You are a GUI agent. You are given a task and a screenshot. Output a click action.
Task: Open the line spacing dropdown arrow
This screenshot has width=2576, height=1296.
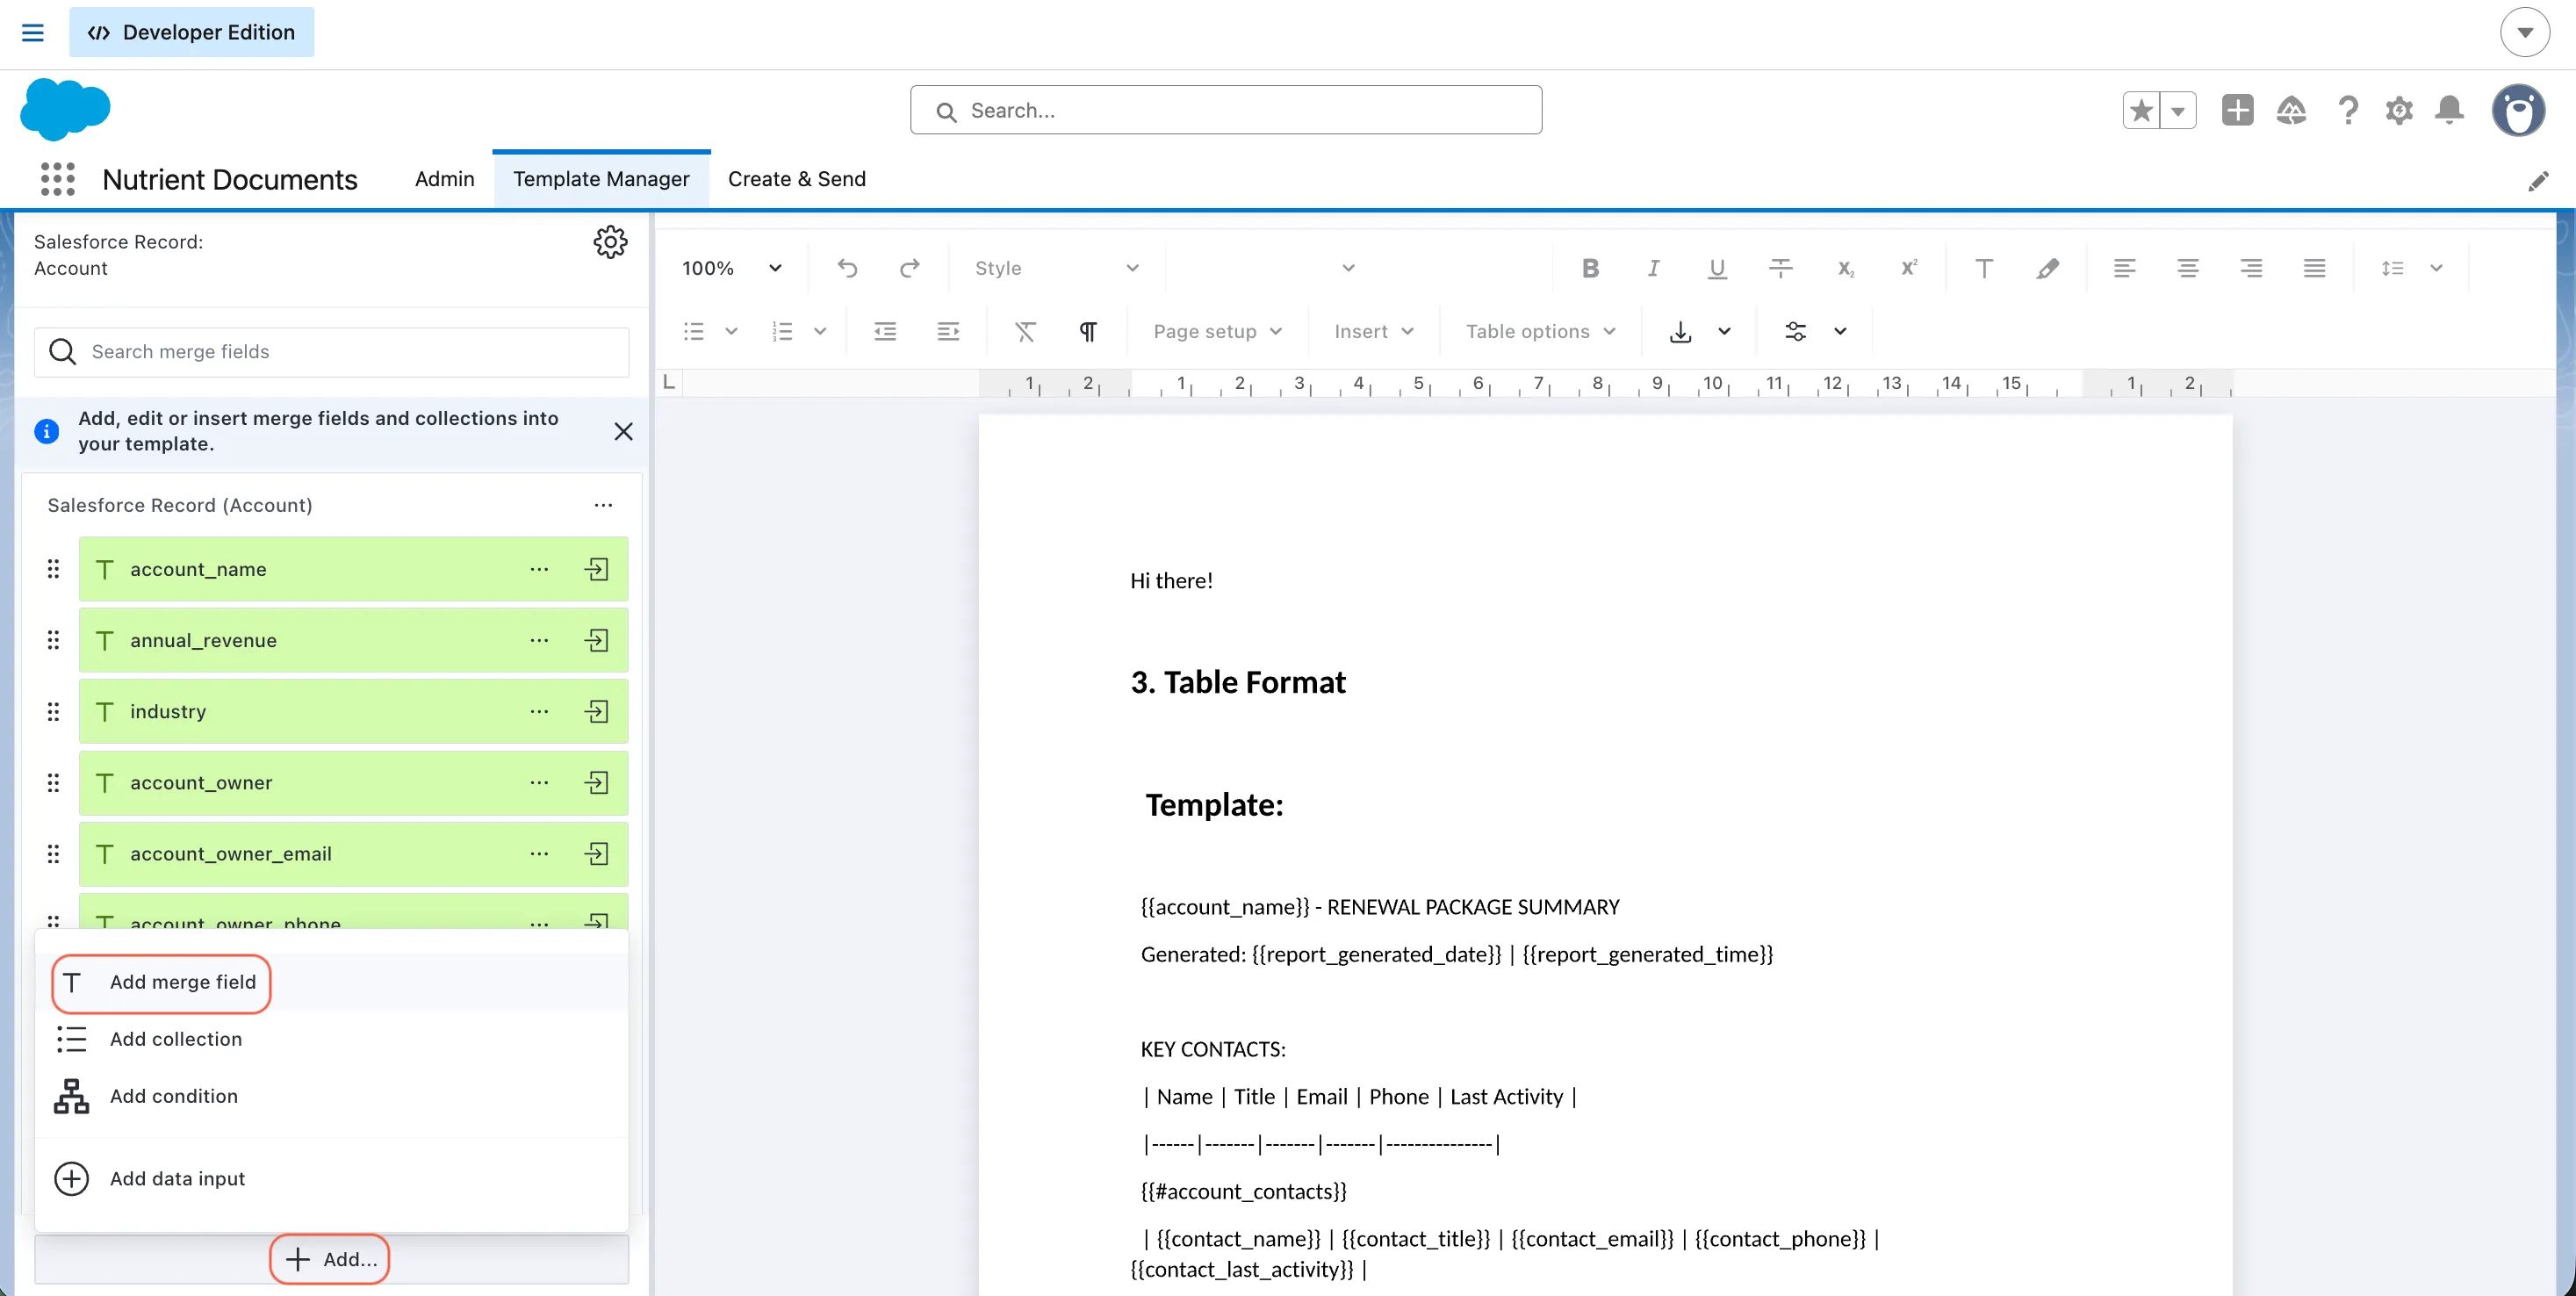[x=2437, y=268]
